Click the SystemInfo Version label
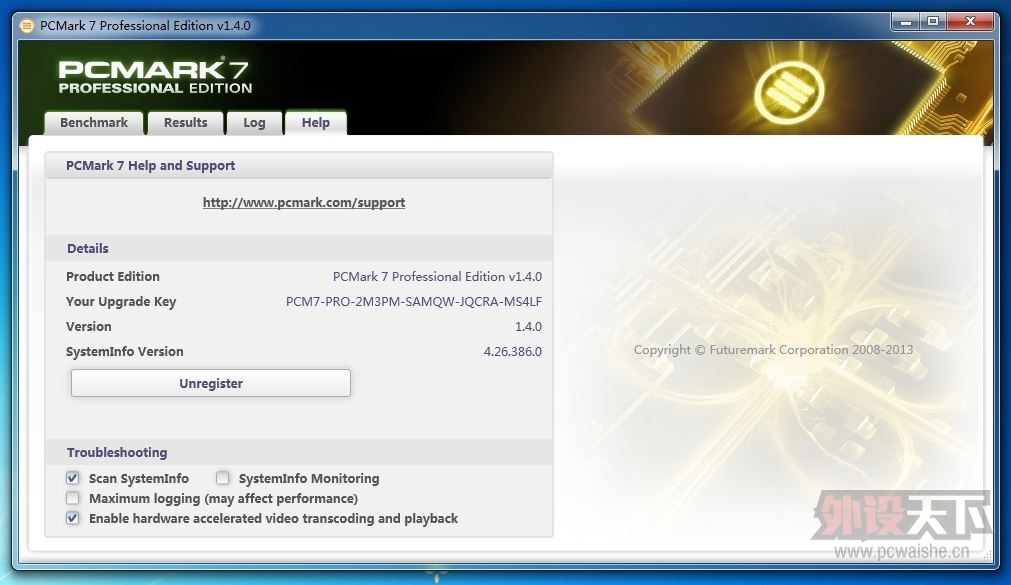Viewport: 1011px width, 585px height. [x=124, y=352]
